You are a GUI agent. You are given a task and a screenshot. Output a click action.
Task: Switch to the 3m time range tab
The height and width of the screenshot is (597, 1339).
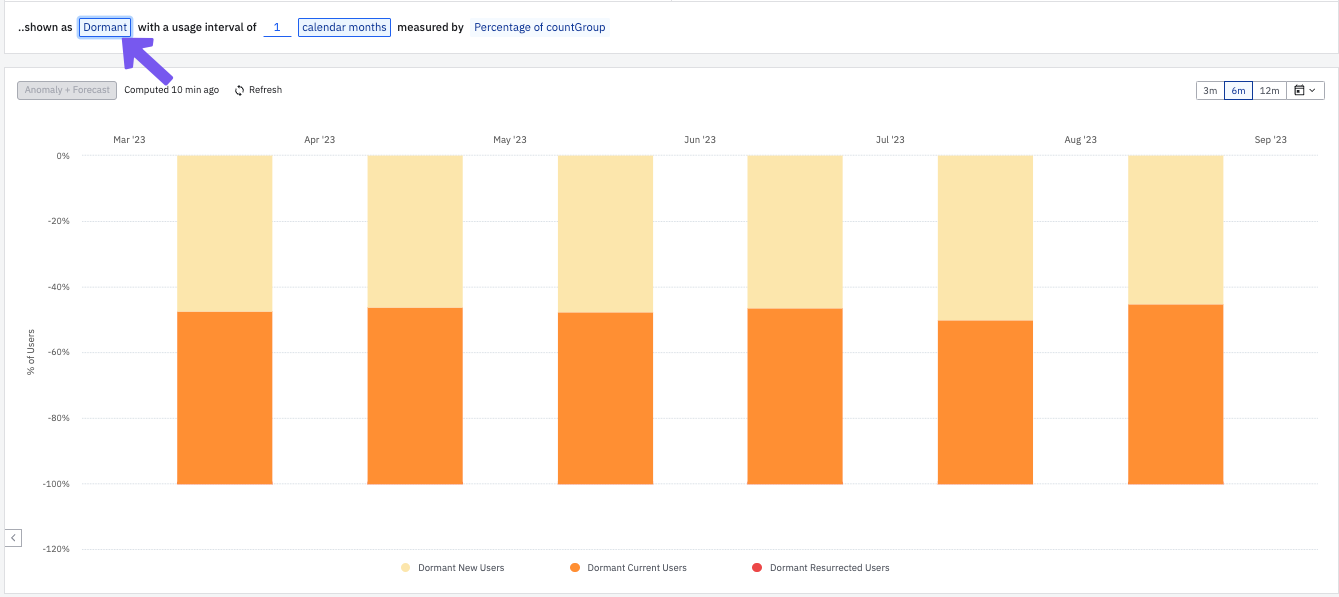point(1210,89)
